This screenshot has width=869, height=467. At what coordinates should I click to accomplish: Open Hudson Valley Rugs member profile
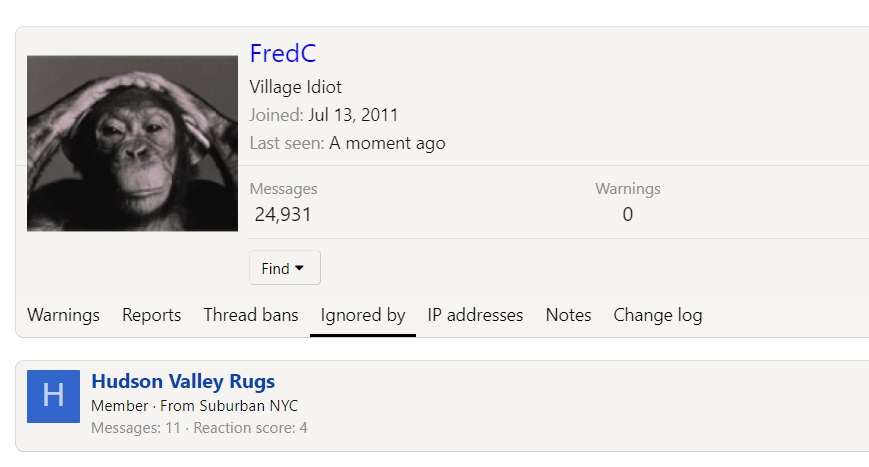[183, 381]
